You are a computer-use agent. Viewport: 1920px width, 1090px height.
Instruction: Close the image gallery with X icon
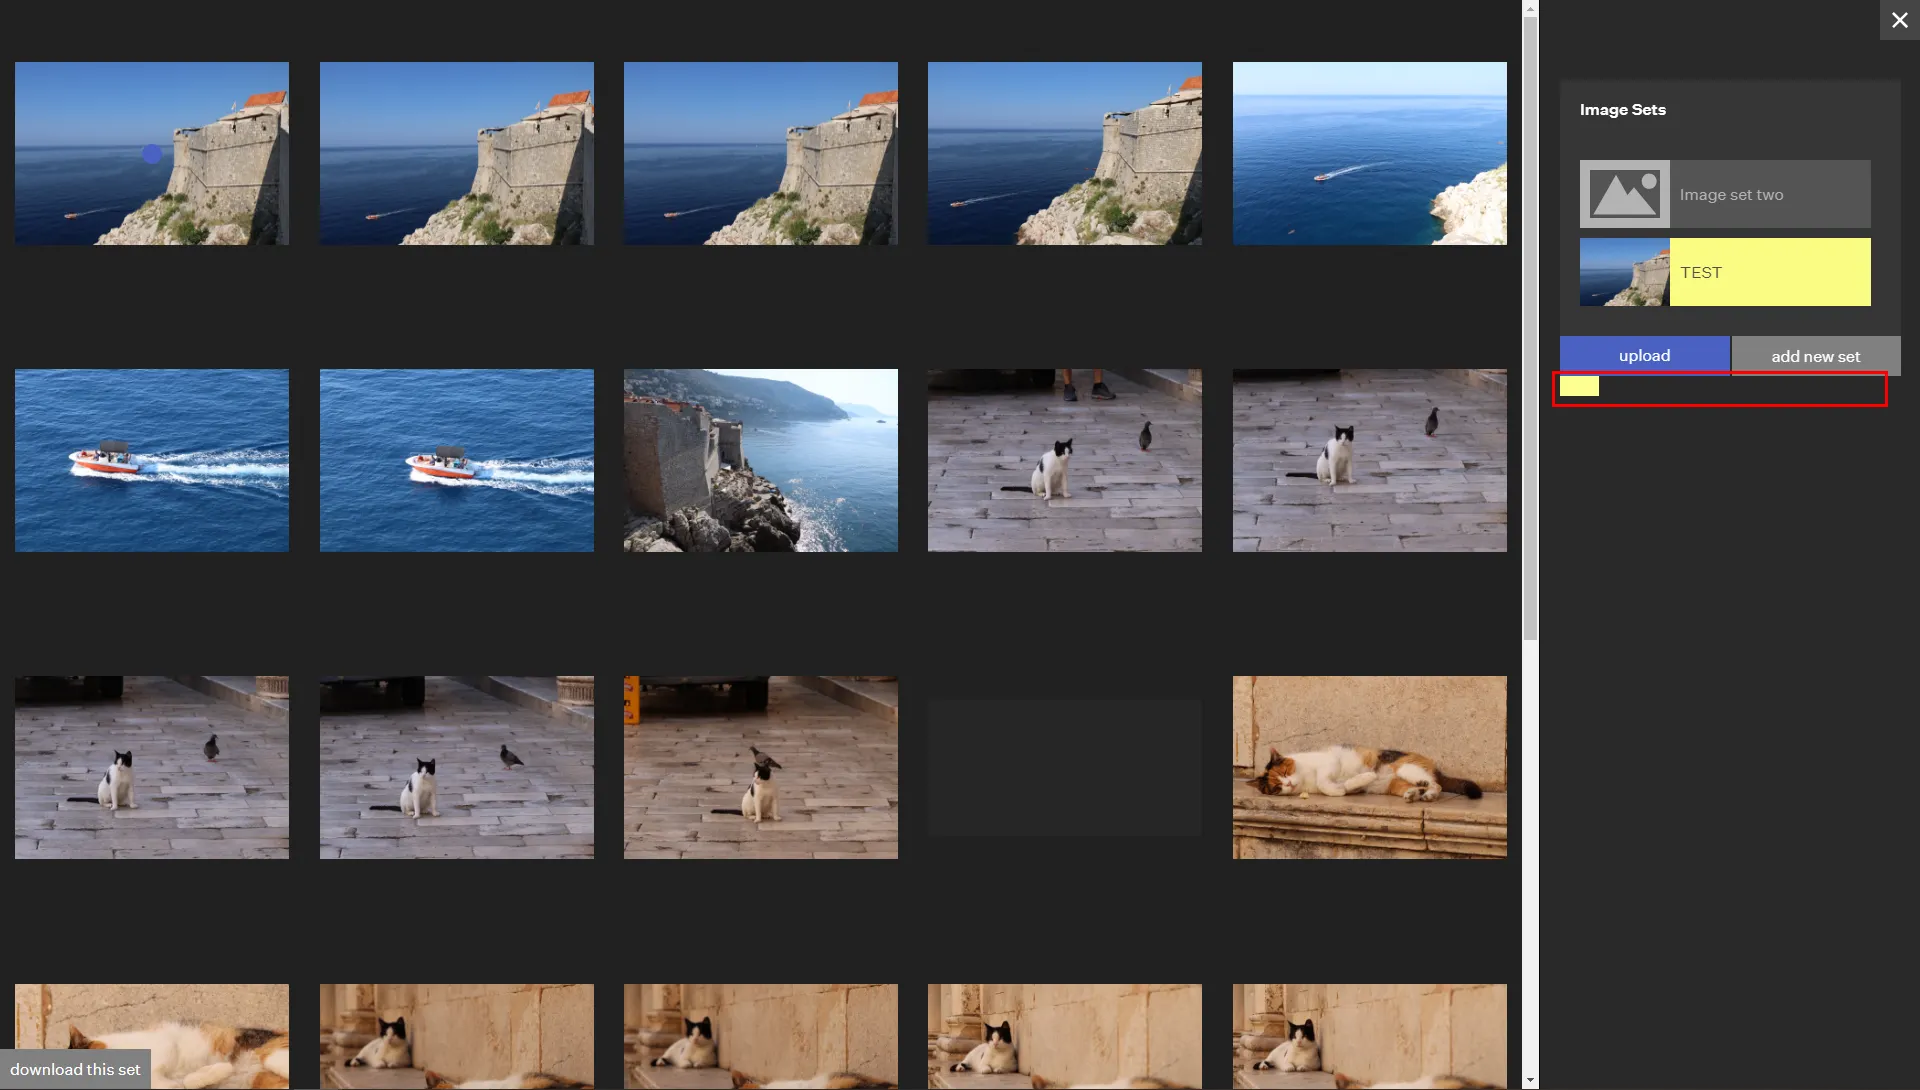coord(1899,20)
